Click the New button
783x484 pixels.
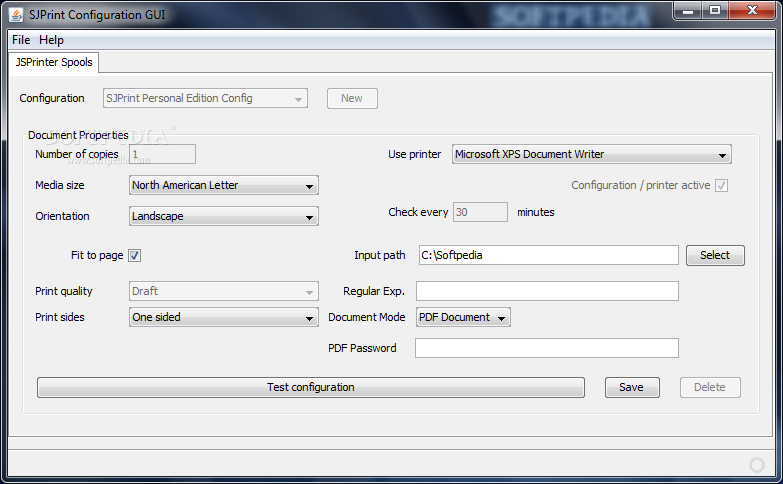pos(352,98)
